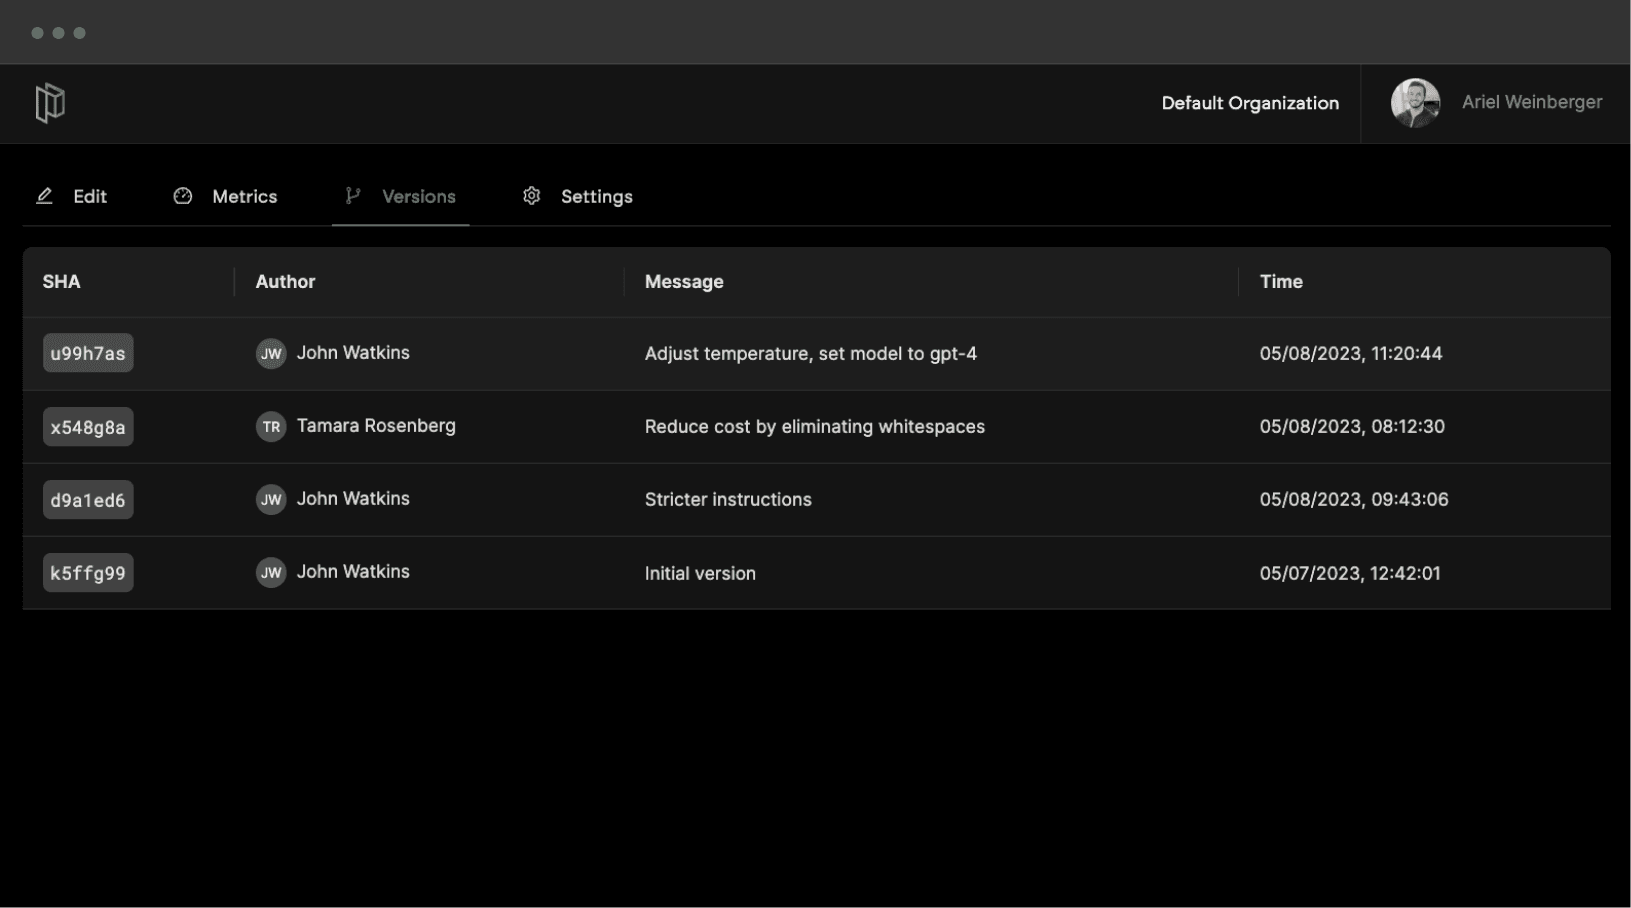
Task: Select the x548g8a SHA badge
Action: 88,427
